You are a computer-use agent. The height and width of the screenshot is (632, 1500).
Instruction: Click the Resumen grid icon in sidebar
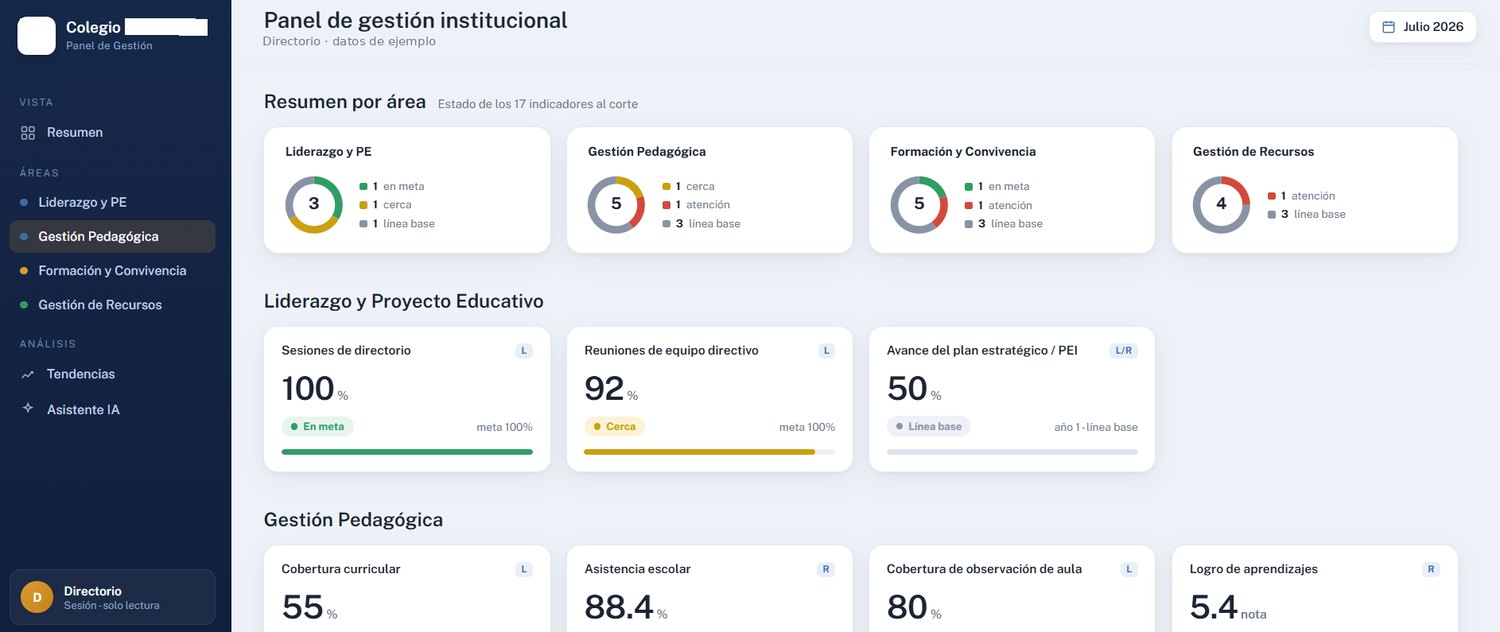click(28, 133)
